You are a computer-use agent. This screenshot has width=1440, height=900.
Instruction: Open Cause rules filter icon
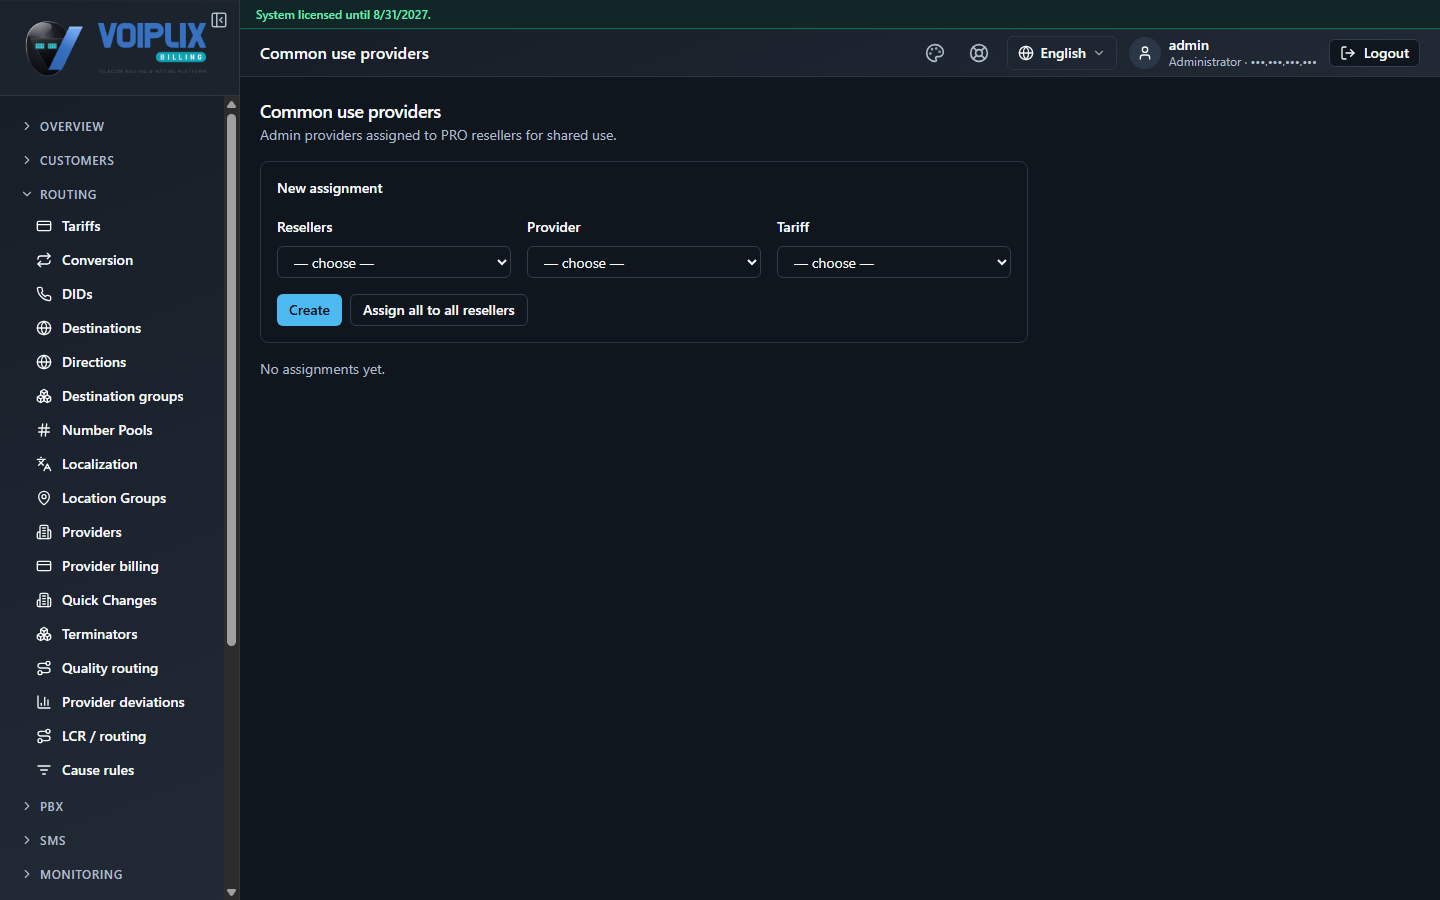(x=44, y=770)
